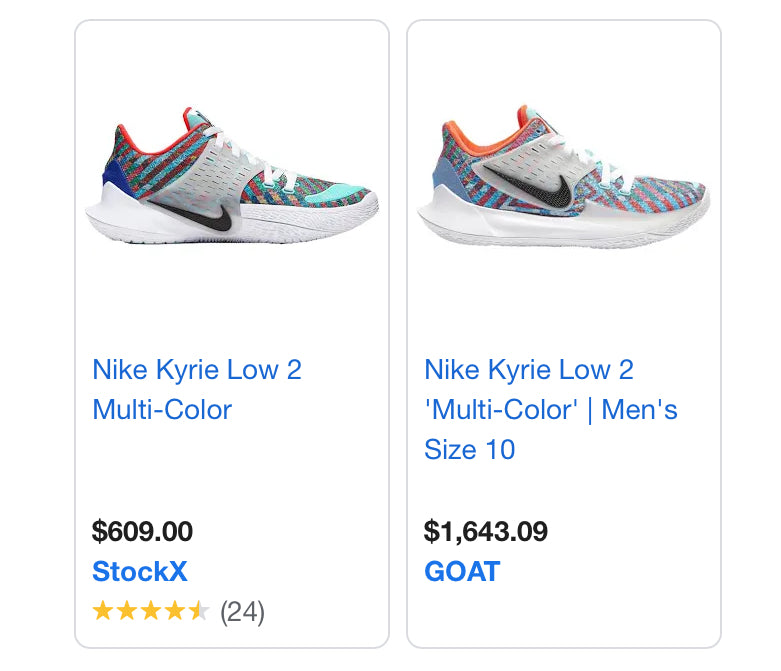Click the StockX seller link
Viewport: 781px width, 671px height.
click(x=139, y=571)
